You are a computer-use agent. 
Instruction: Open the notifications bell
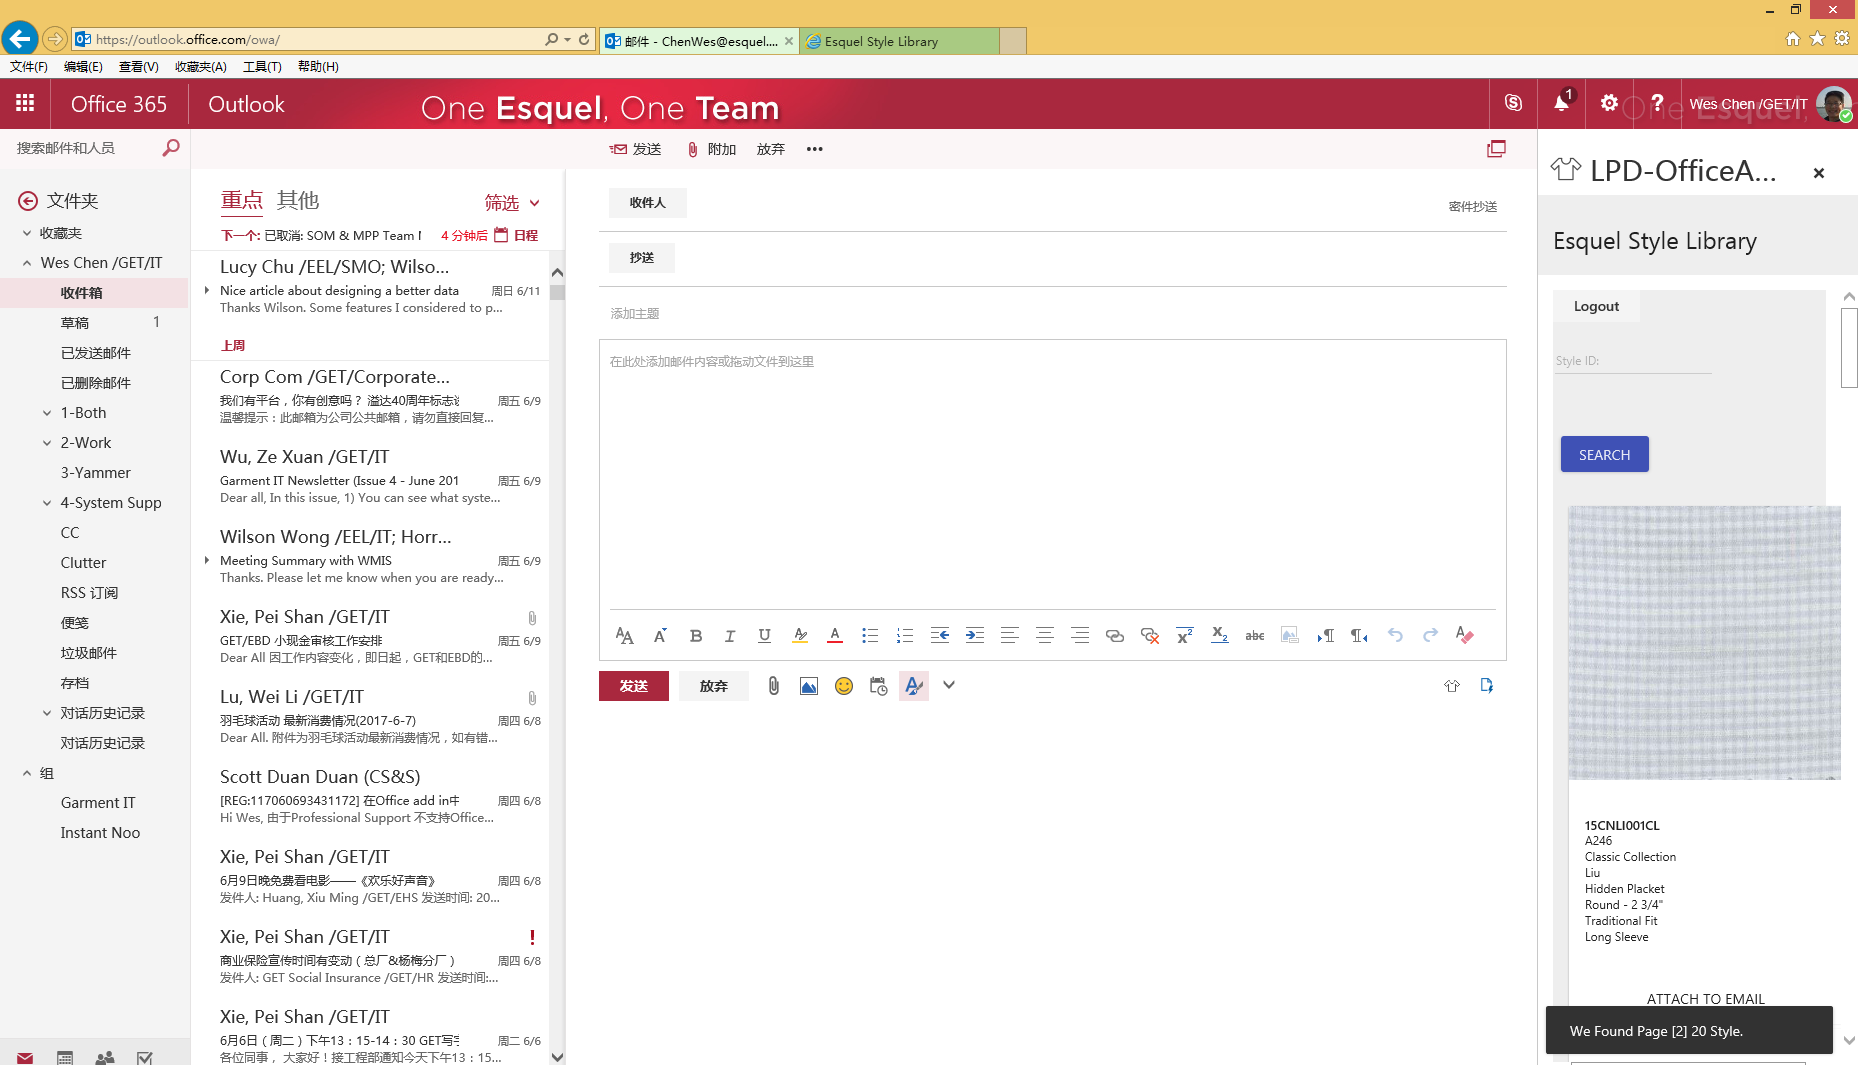point(1561,103)
